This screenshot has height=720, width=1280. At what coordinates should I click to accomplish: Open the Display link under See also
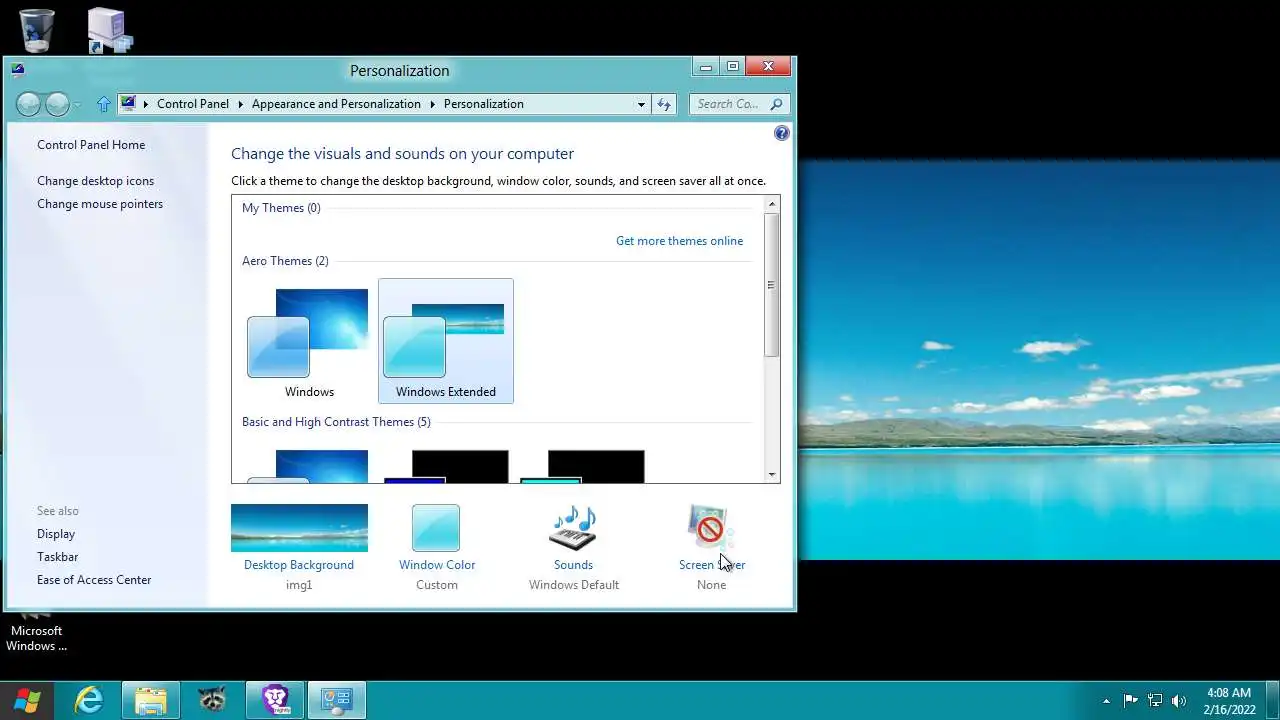(56, 534)
